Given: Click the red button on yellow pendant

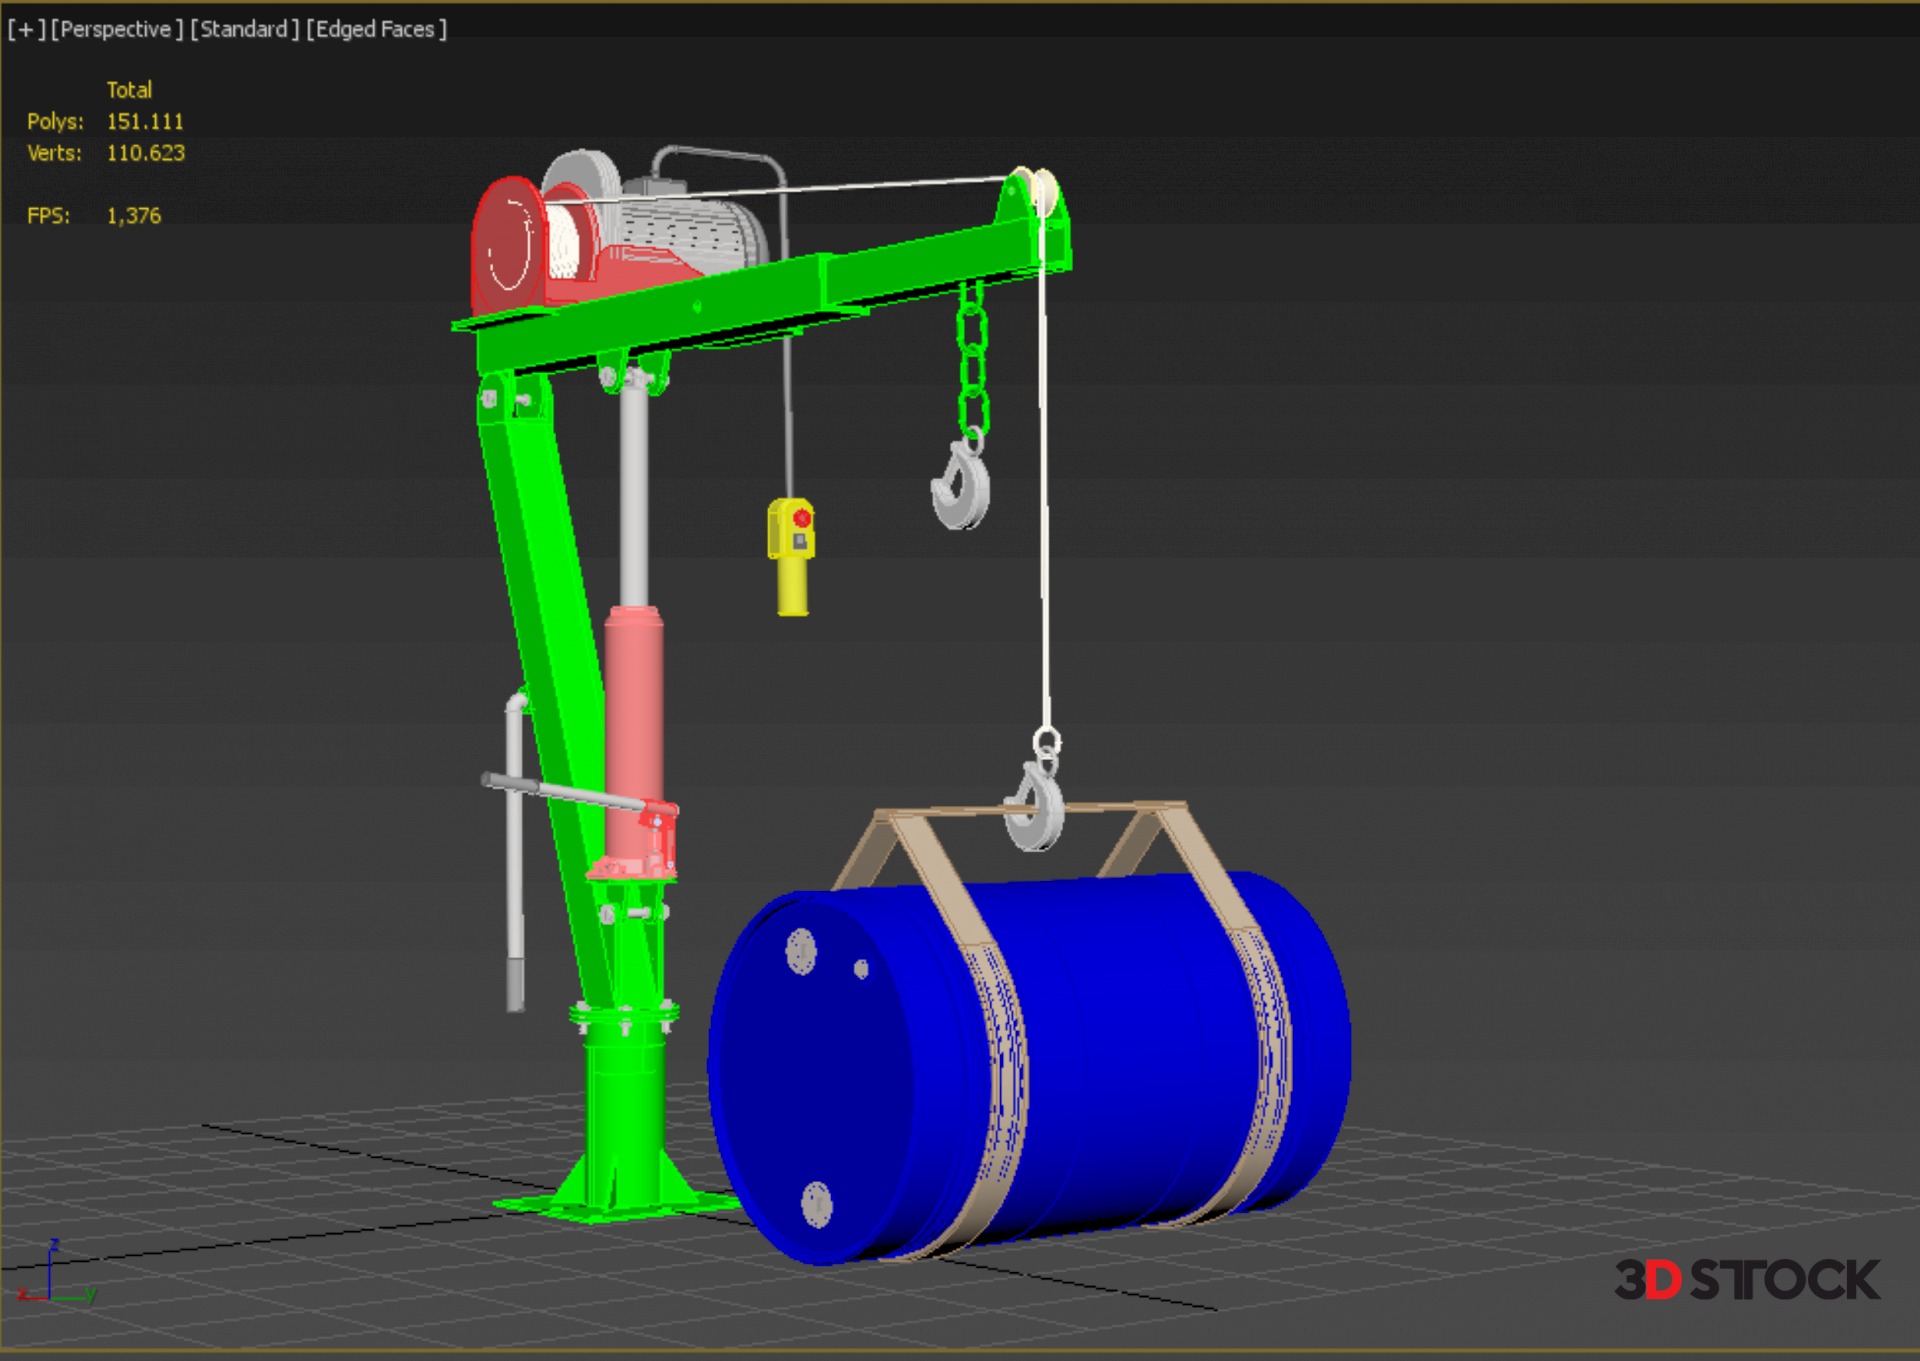Looking at the screenshot, I should point(801,518).
